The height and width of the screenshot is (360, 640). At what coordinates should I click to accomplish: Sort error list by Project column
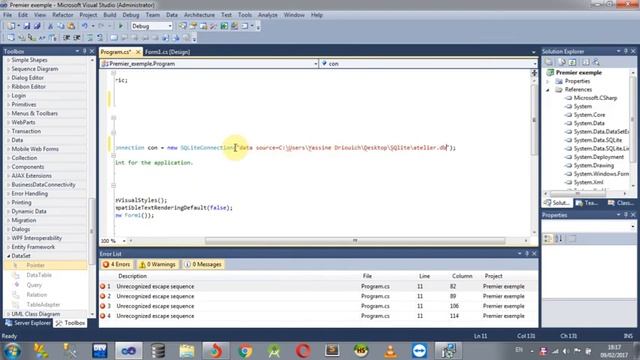click(493, 276)
